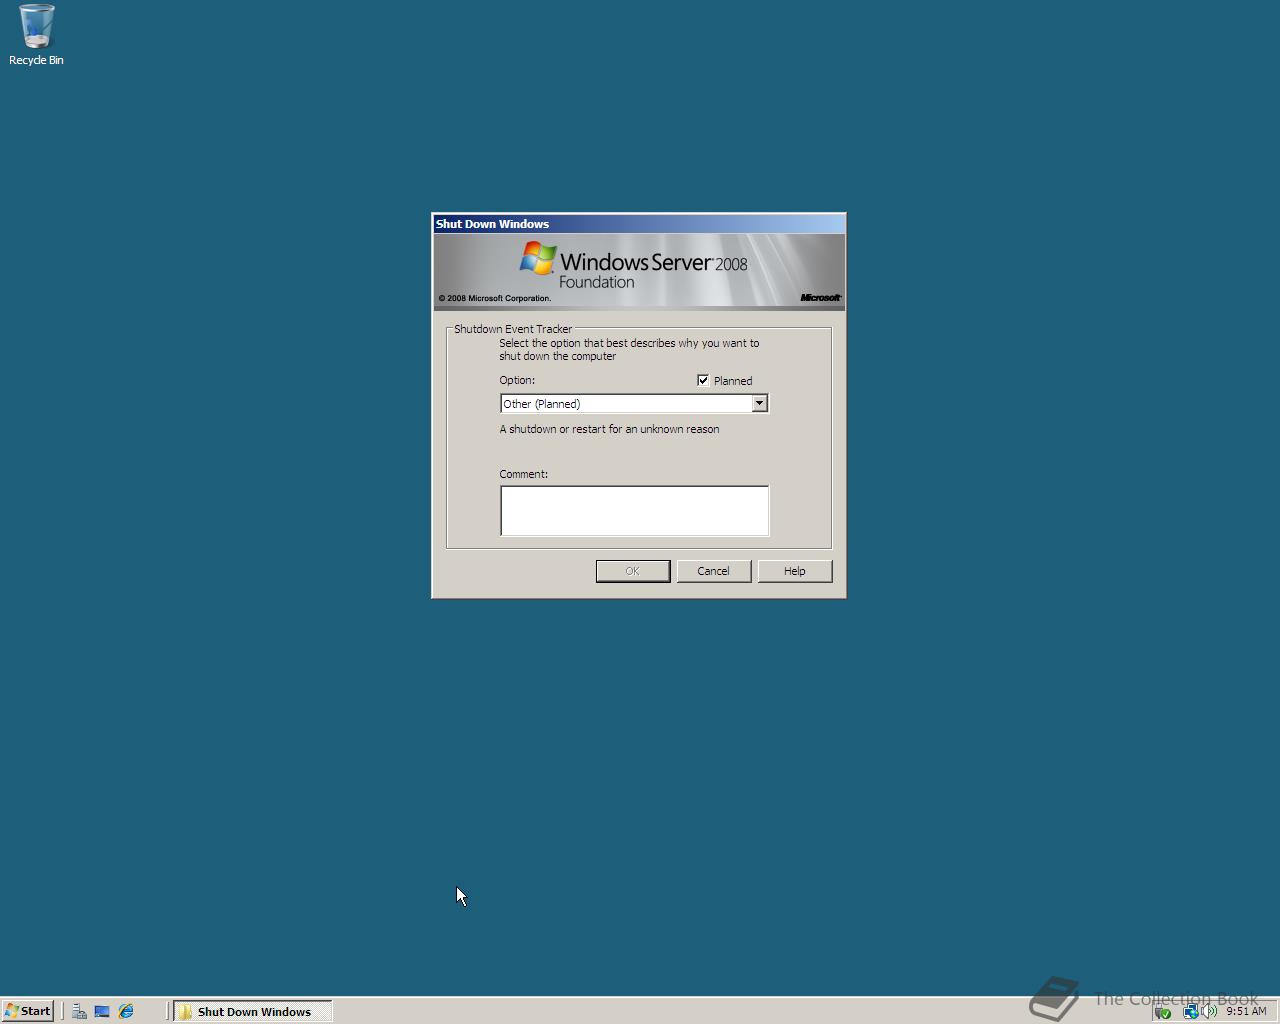The width and height of the screenshot is (1280, 1024).
Task: Click the Shut Down Windows title bar
Action: 639,224
